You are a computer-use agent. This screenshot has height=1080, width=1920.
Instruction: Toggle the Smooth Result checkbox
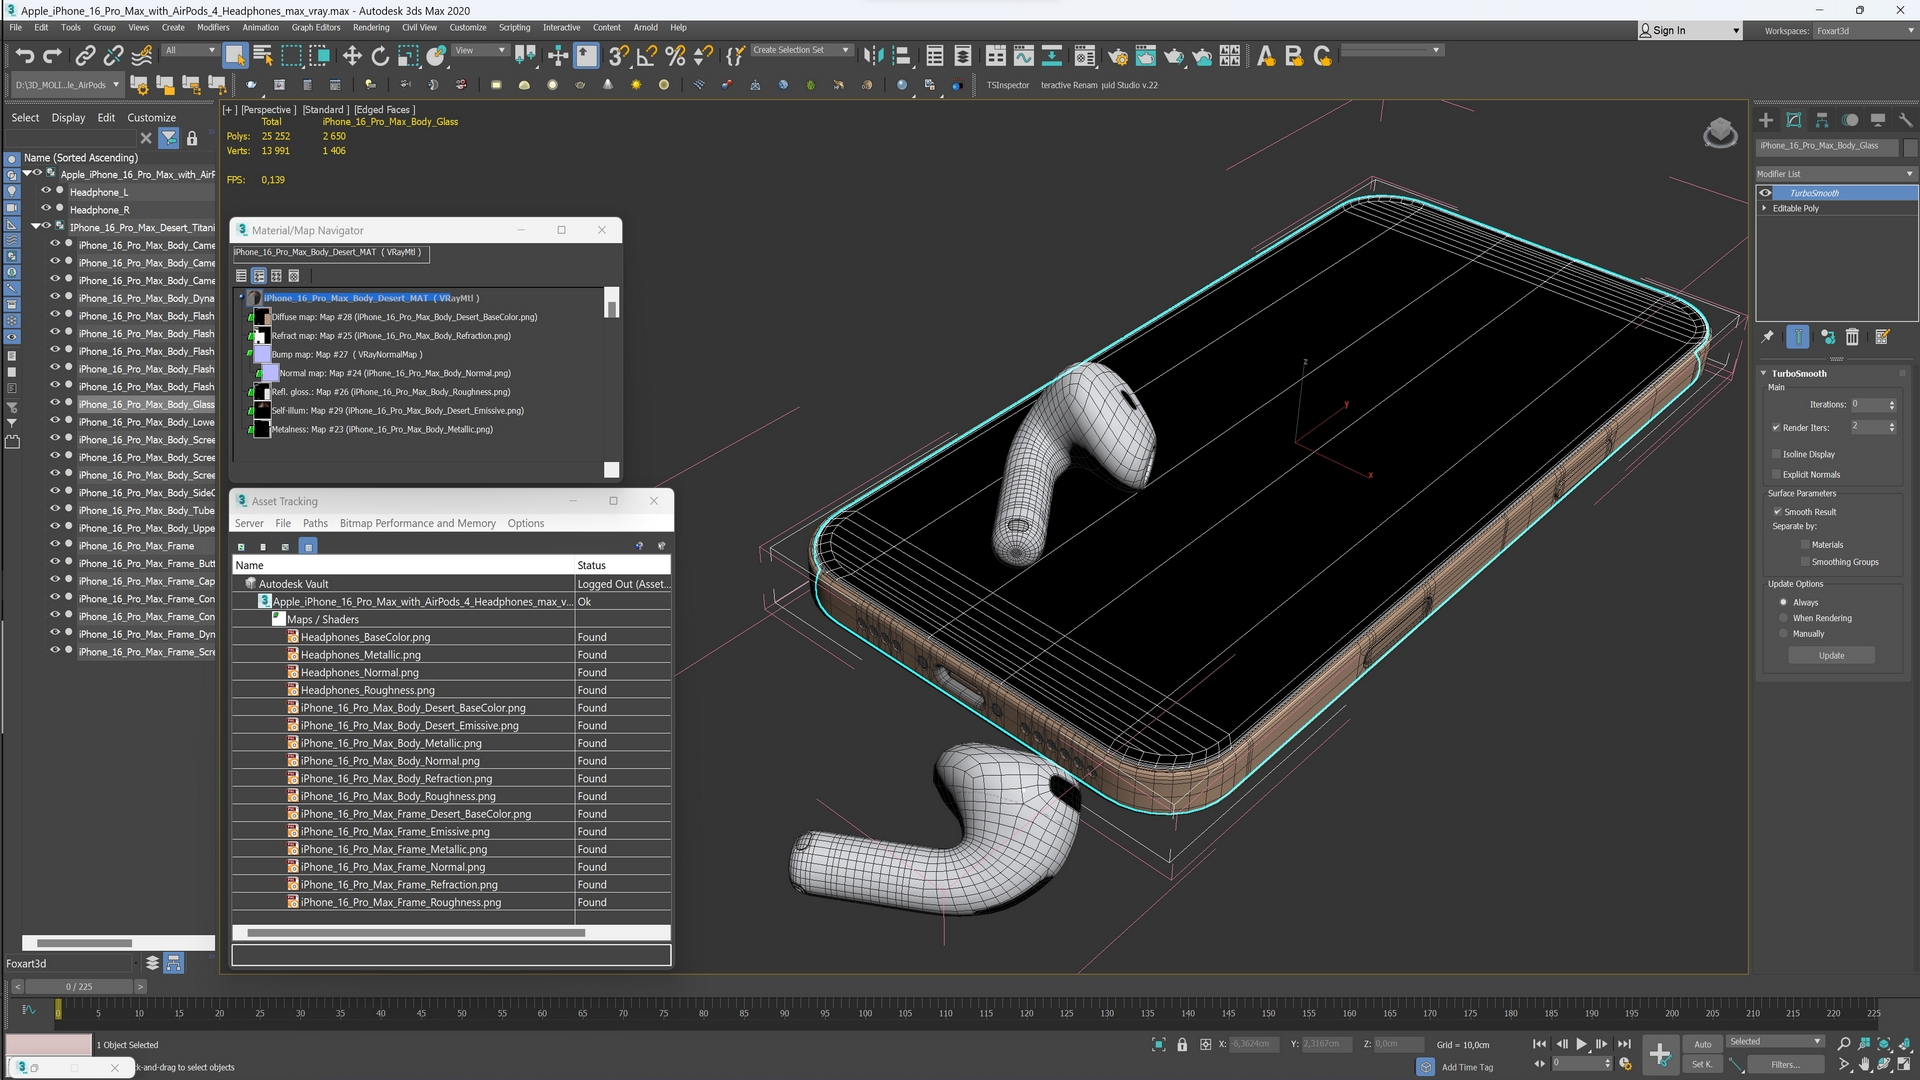[1778, 512]
